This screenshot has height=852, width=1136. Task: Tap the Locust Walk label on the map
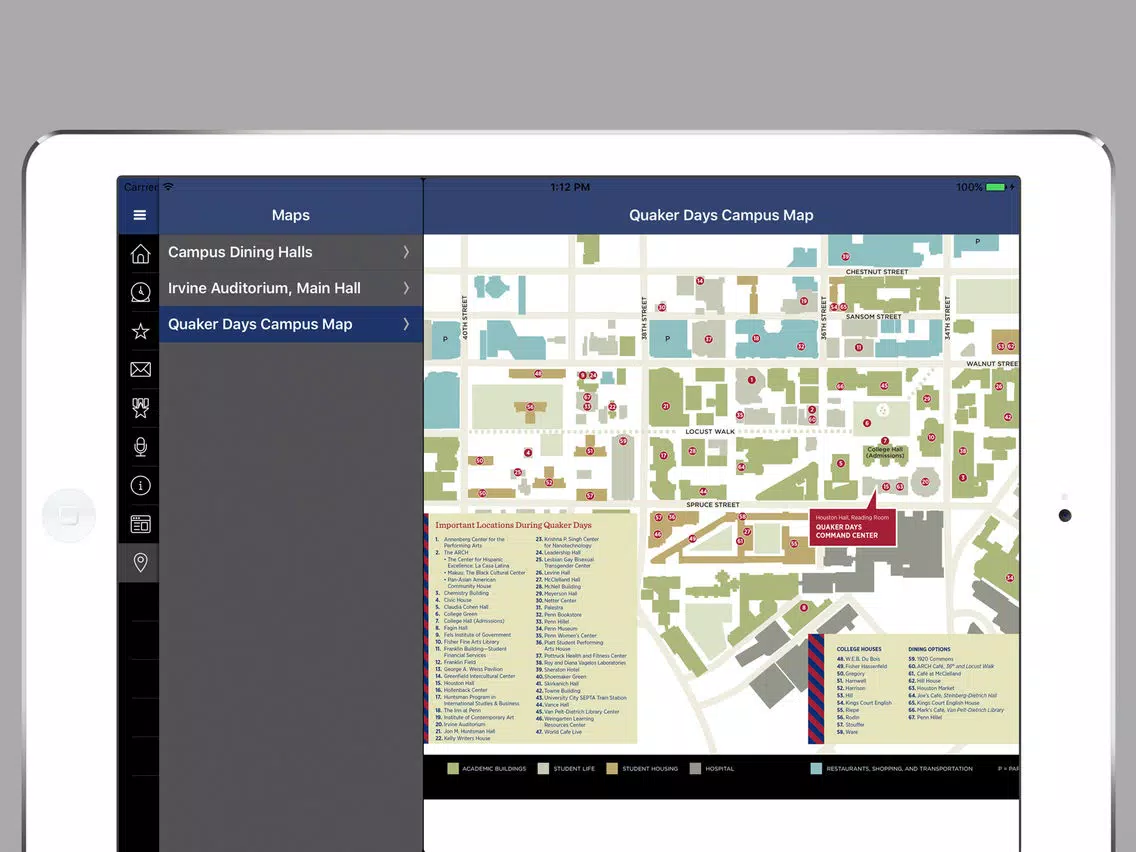pos(710,432)
